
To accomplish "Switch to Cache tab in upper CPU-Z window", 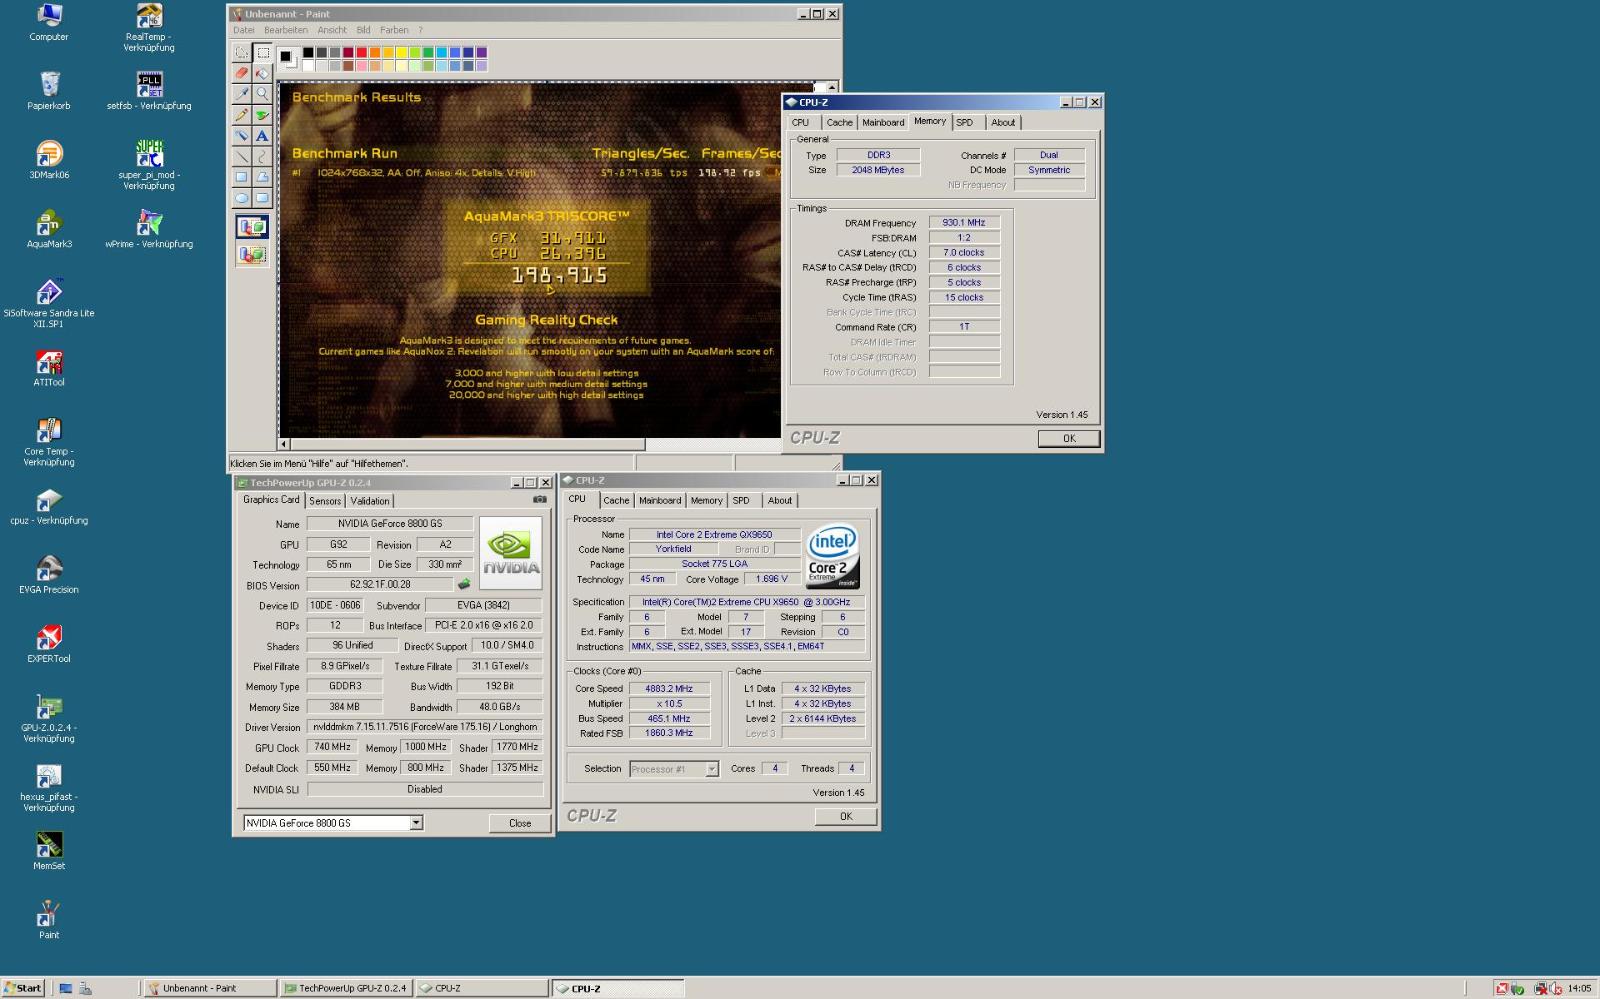I will [840, 122].
